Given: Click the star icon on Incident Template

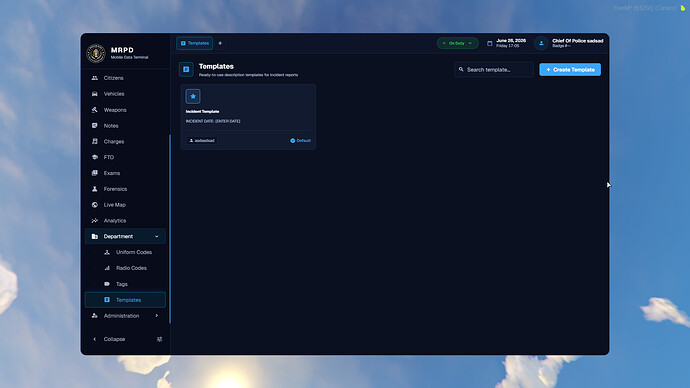Looking at the screenshot, I should 193,96.
